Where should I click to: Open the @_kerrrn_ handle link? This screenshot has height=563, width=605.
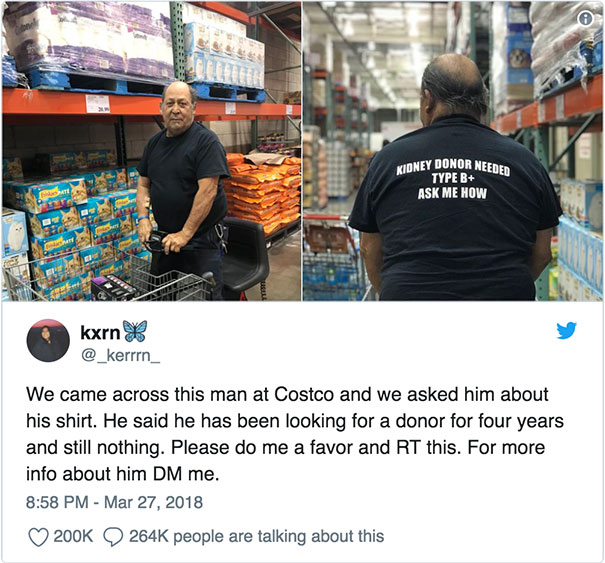(x=120, y=355)
